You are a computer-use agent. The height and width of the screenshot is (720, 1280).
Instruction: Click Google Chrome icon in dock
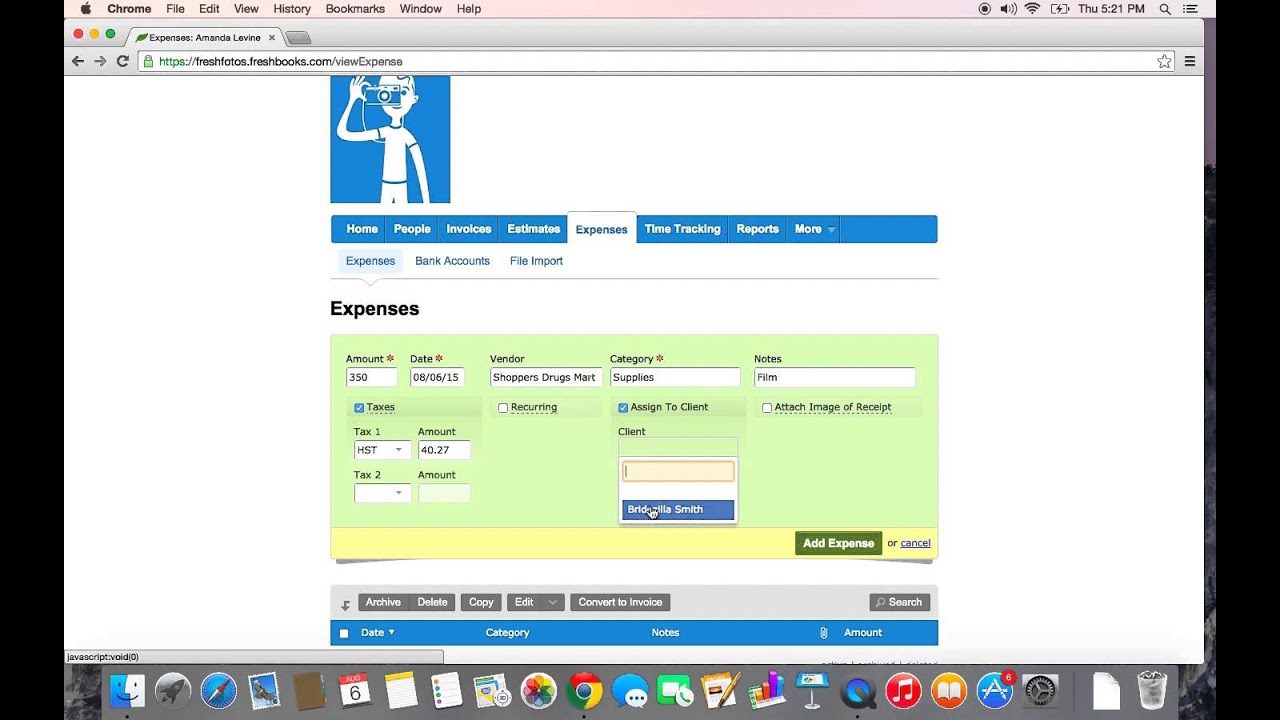click(x=585, y=691)
